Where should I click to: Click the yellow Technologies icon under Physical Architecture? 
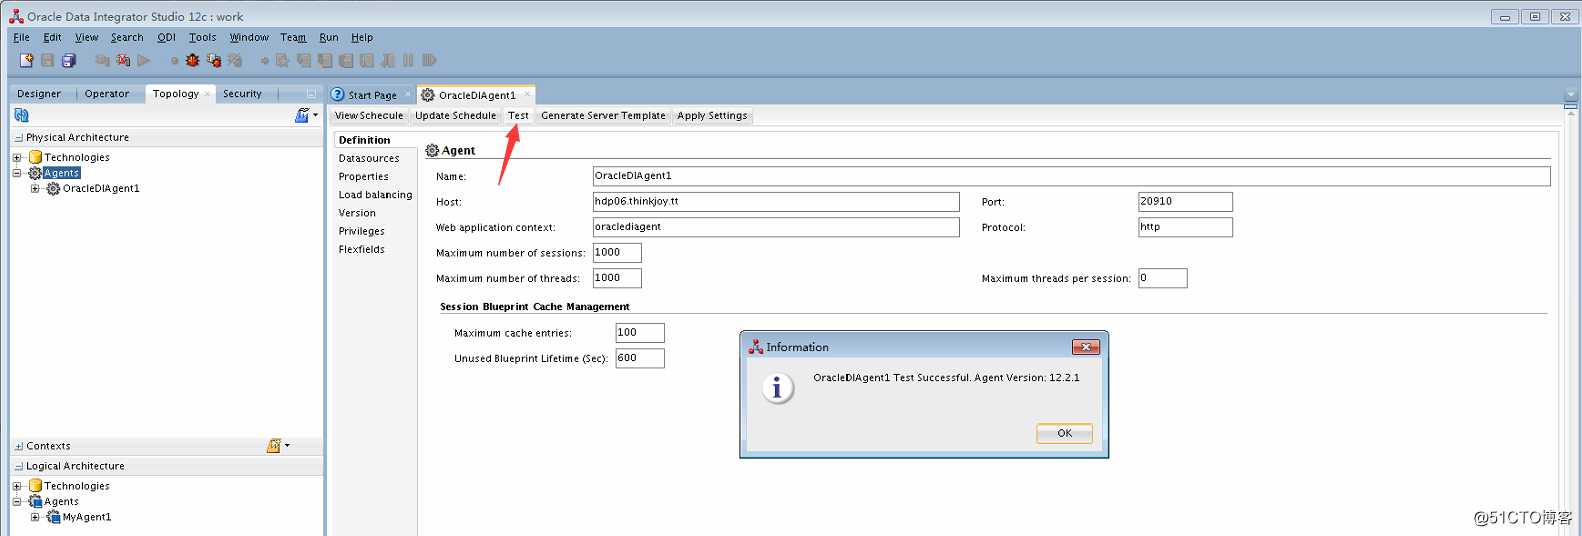[x=35, y=157]
